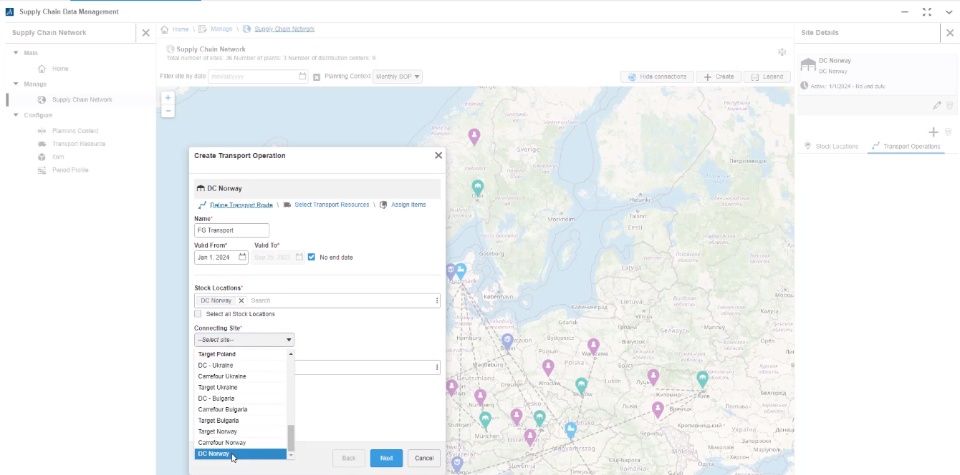Choose Carrefour Bulgaria in the list

click(x=241, y=410)
